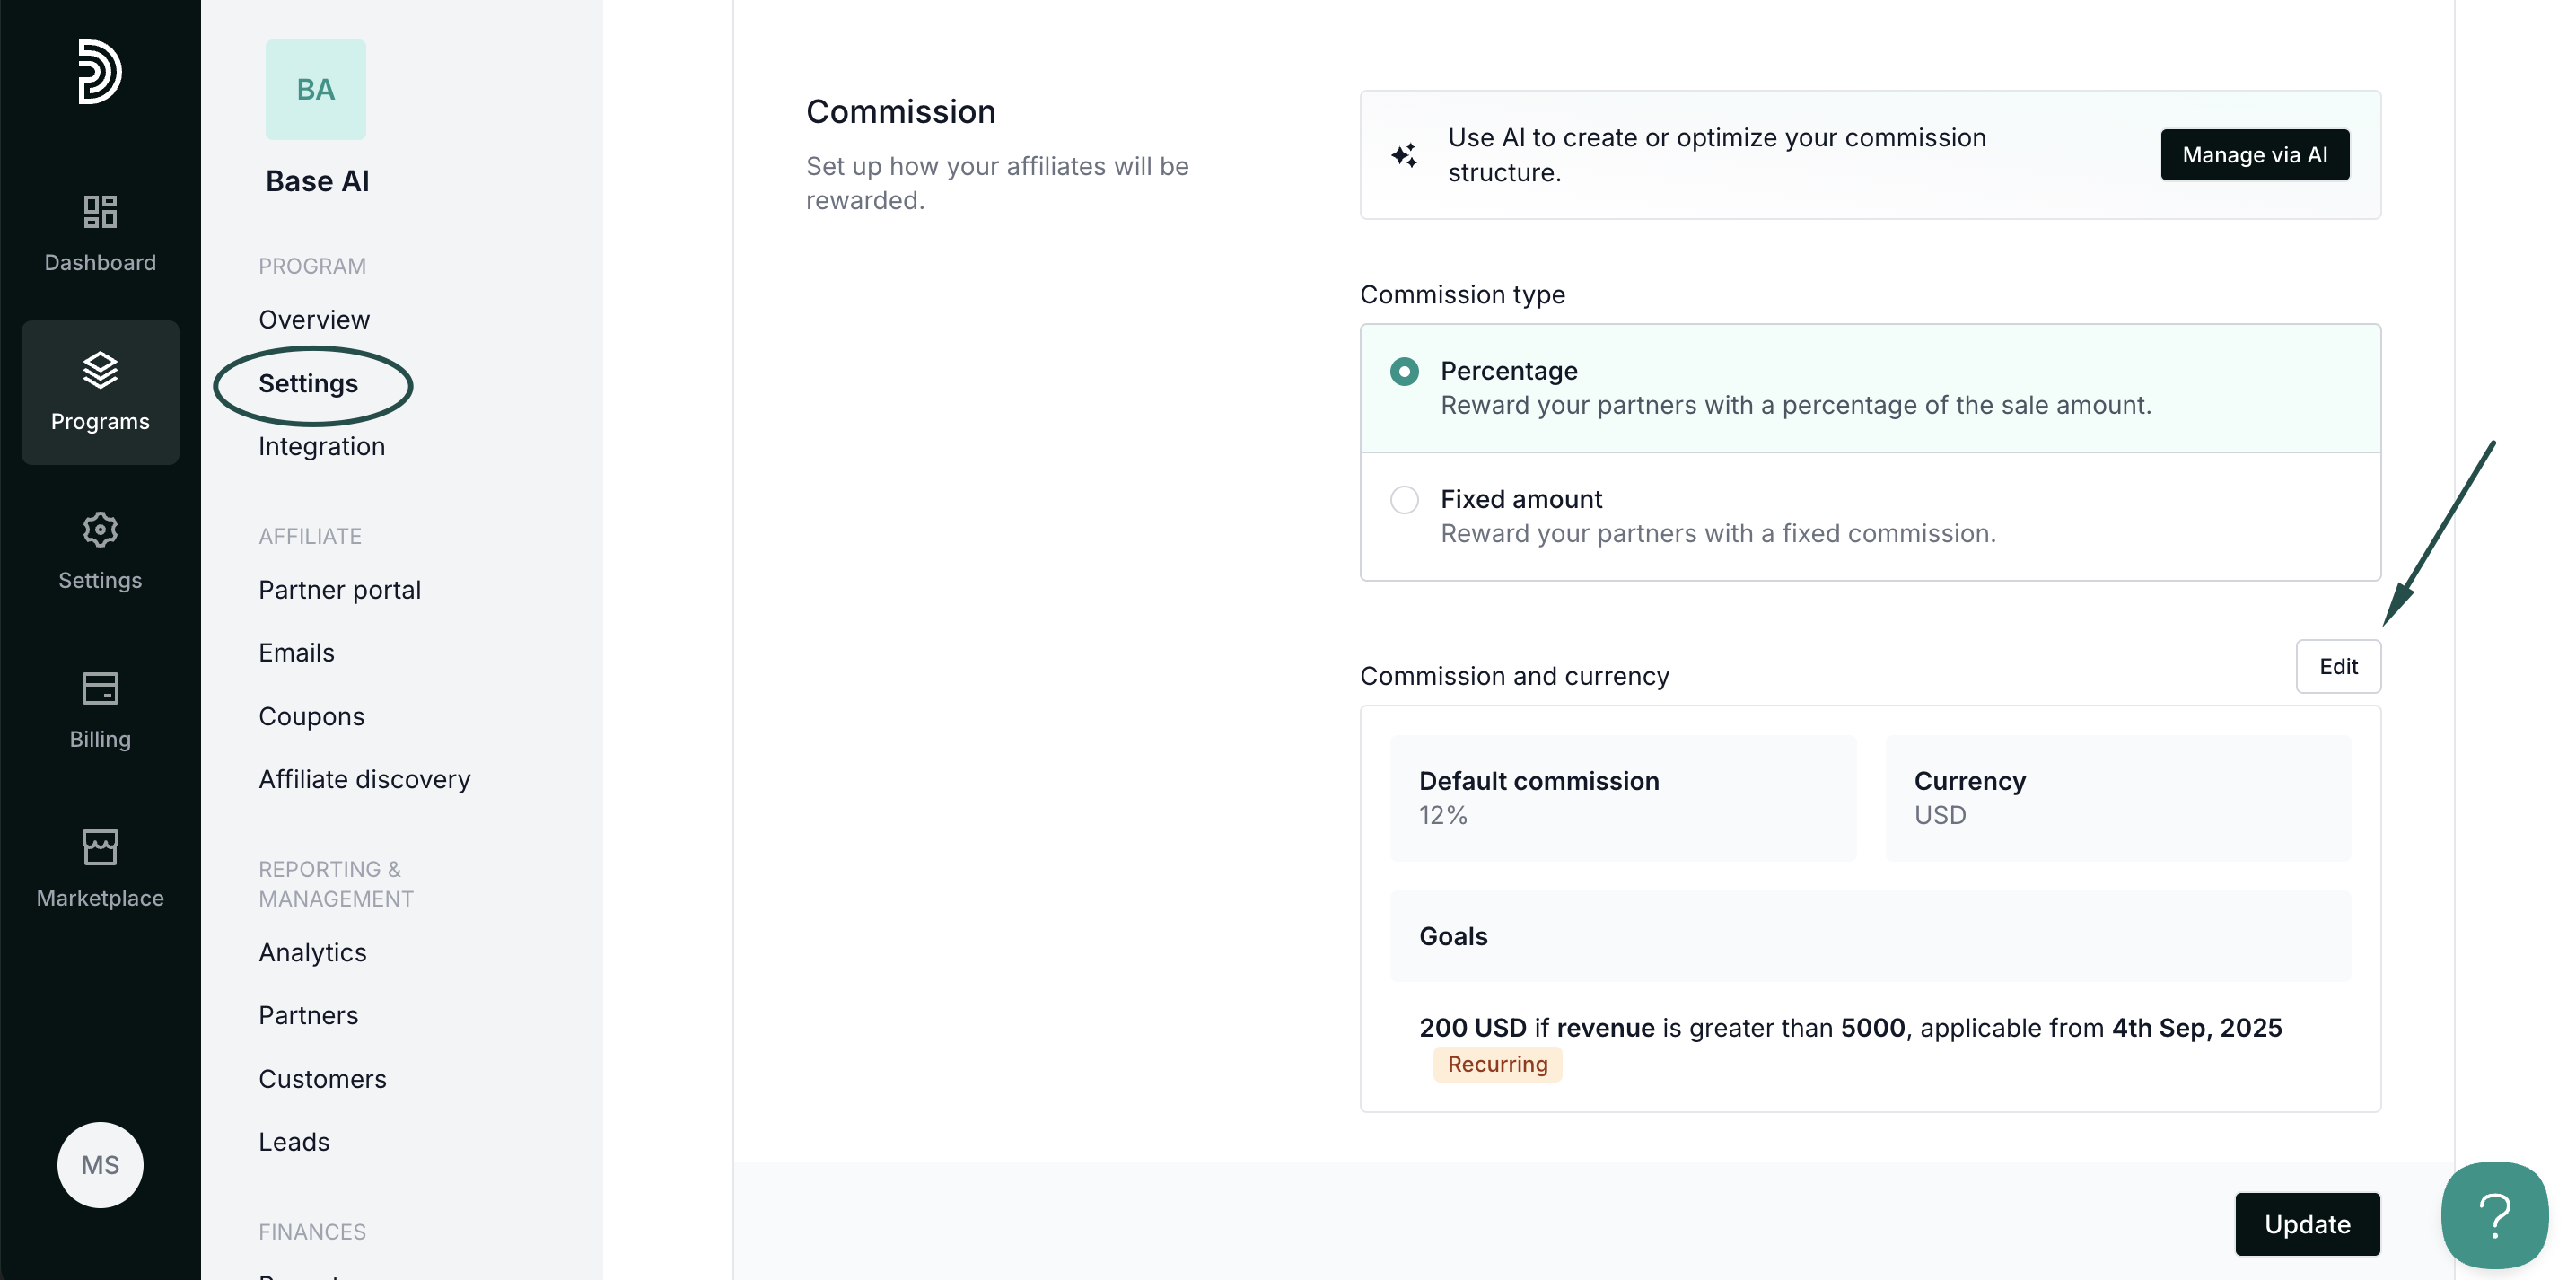Screen dimensions: 2576x1280
Task: Open Affiliate discovery page
Action: pyautogui.click(x=365, y=780)
